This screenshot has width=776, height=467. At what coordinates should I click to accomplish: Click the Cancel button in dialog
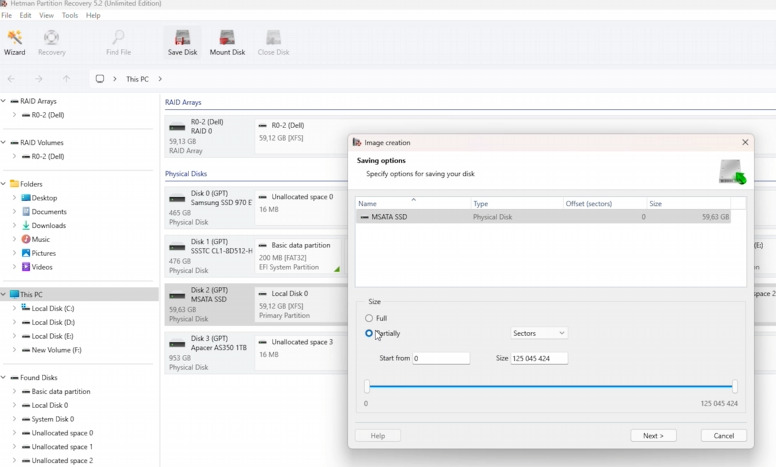[x=724, y=436]
